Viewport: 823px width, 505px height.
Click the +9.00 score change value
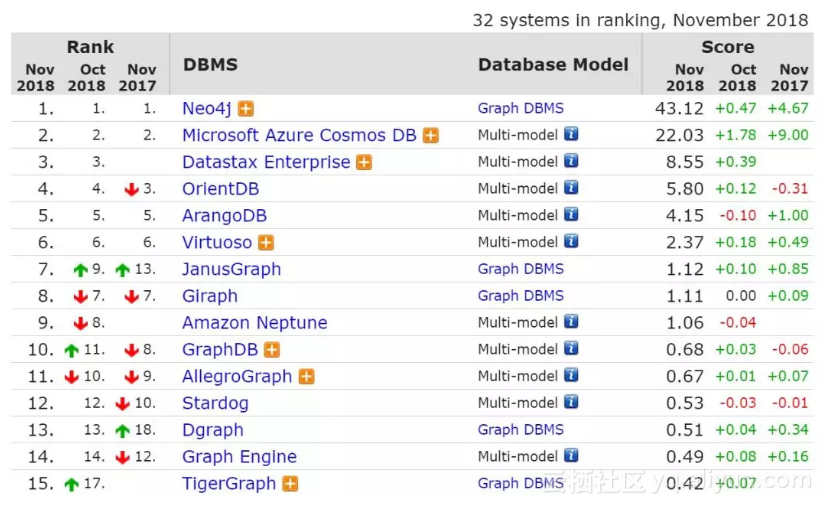tap(788, 135)
